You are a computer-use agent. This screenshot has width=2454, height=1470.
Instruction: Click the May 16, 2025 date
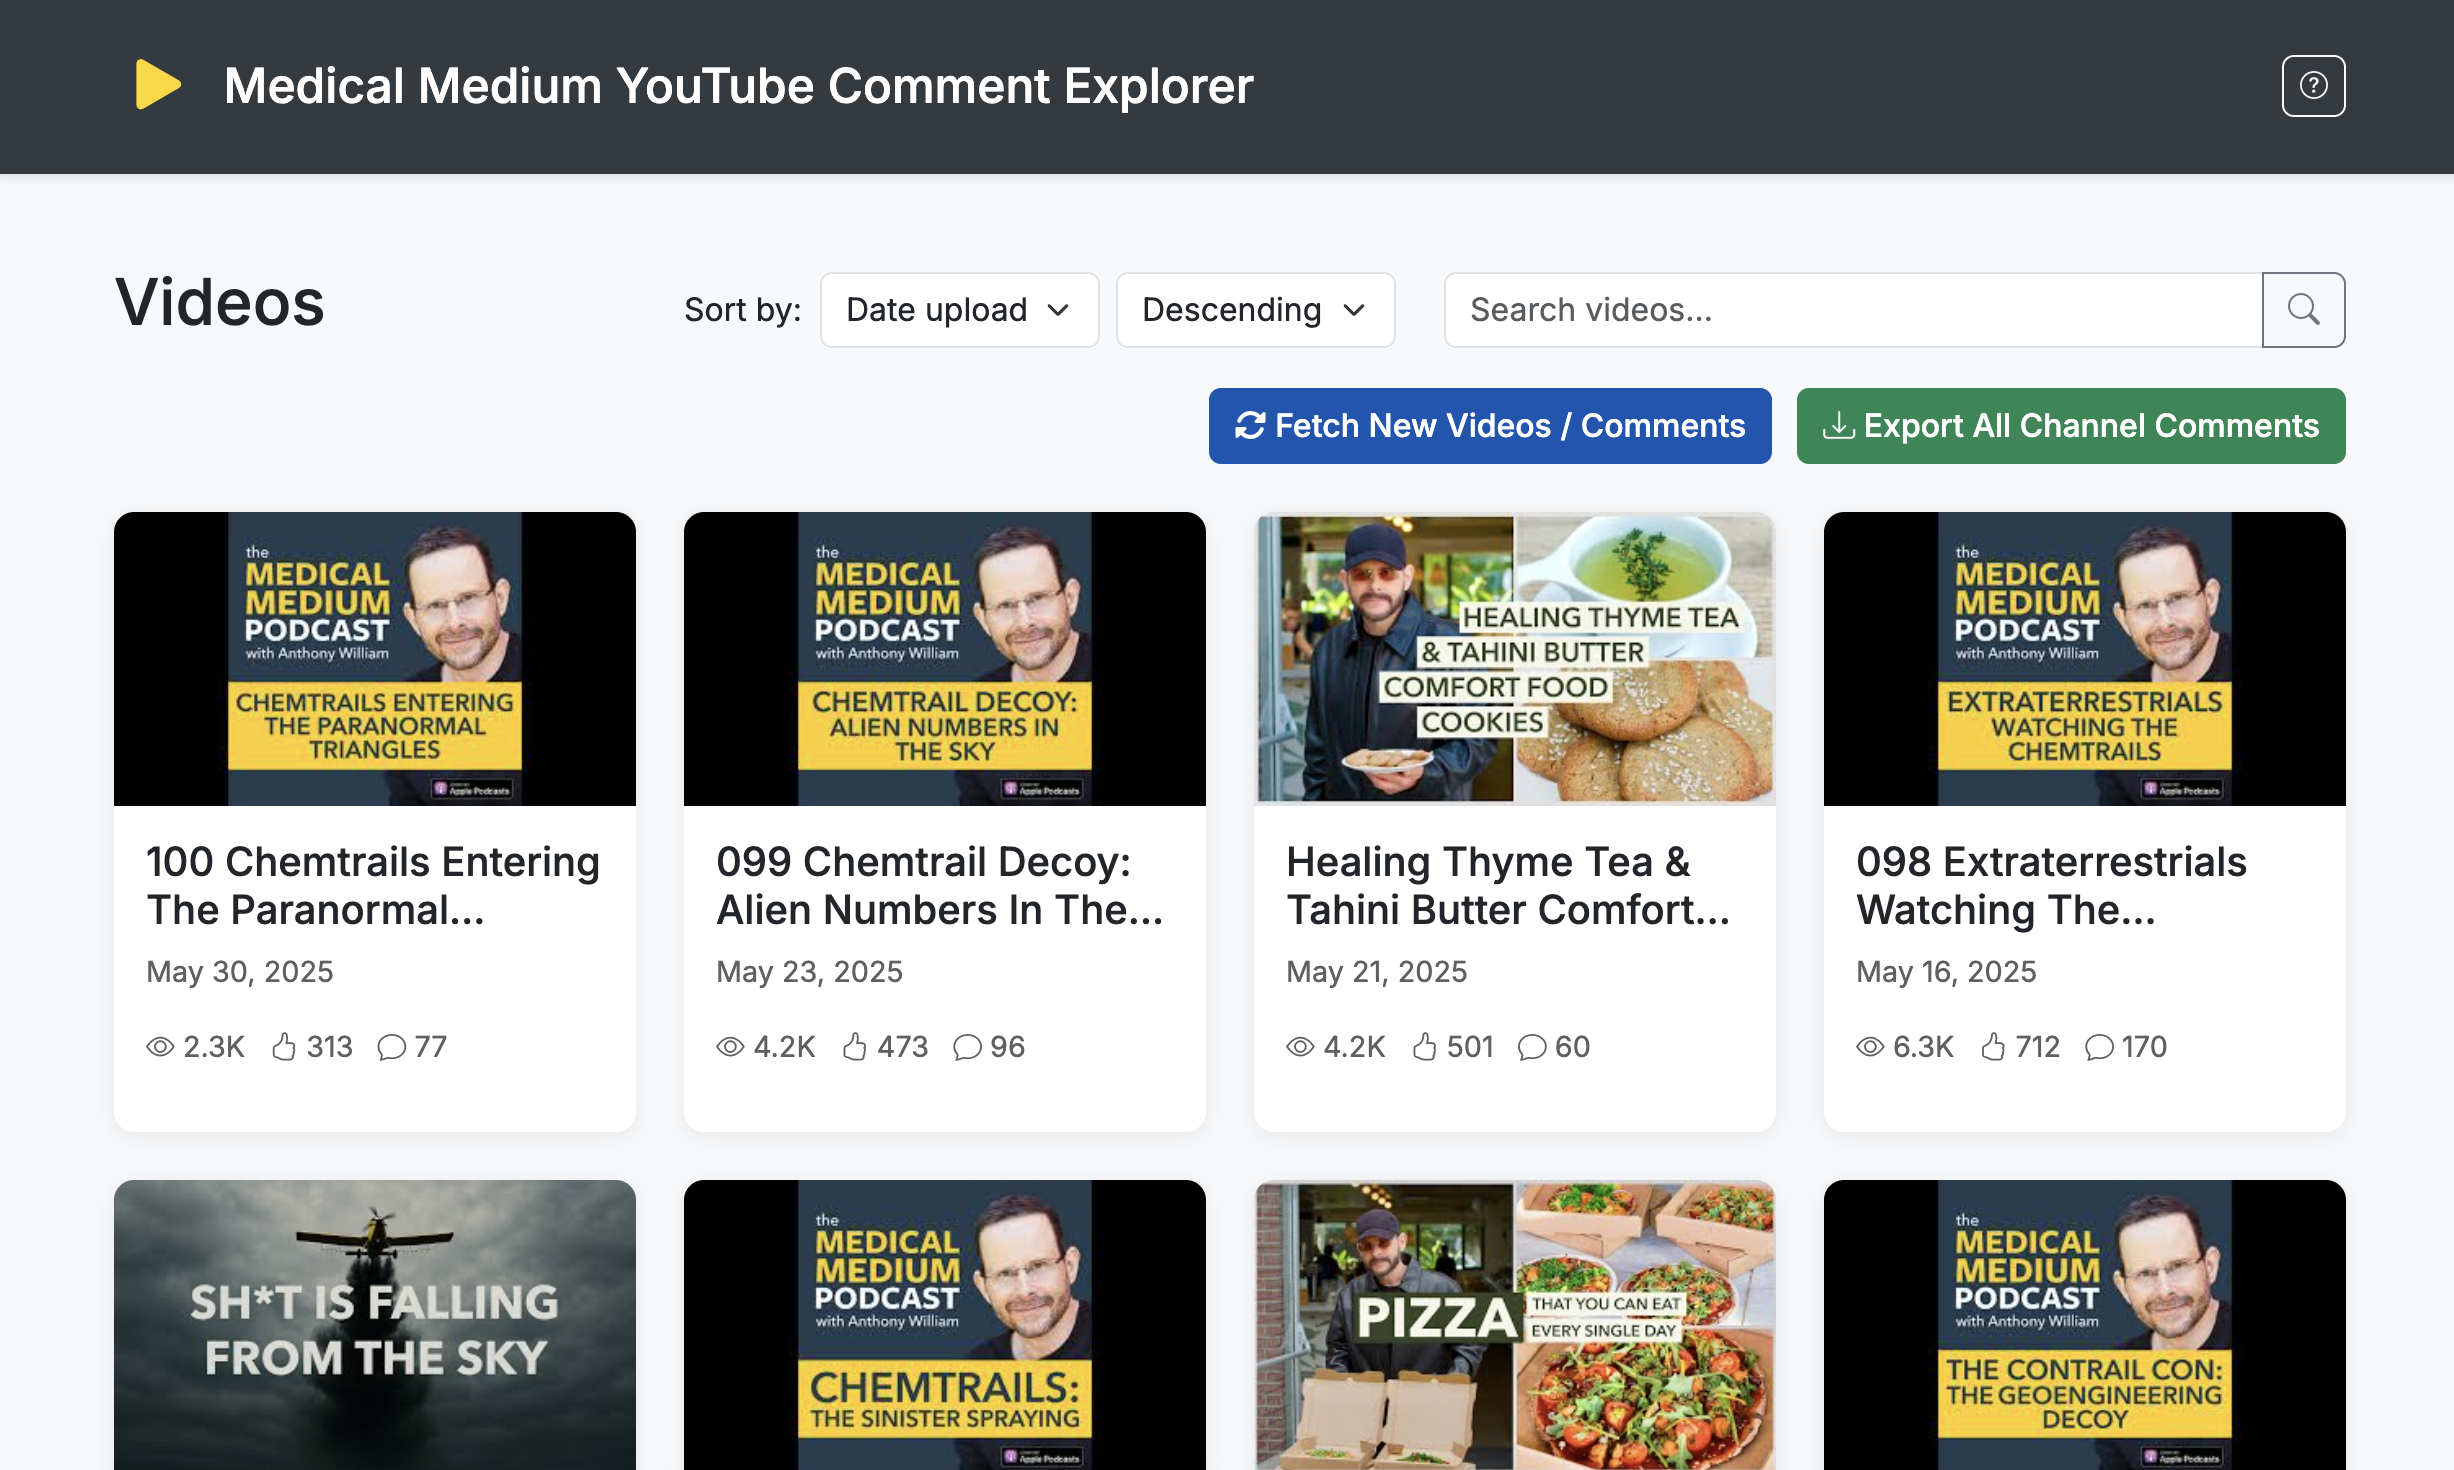coord(1946,972)
